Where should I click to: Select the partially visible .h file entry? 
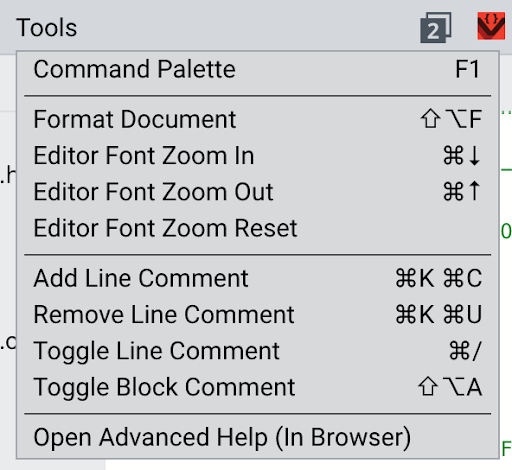8,176
